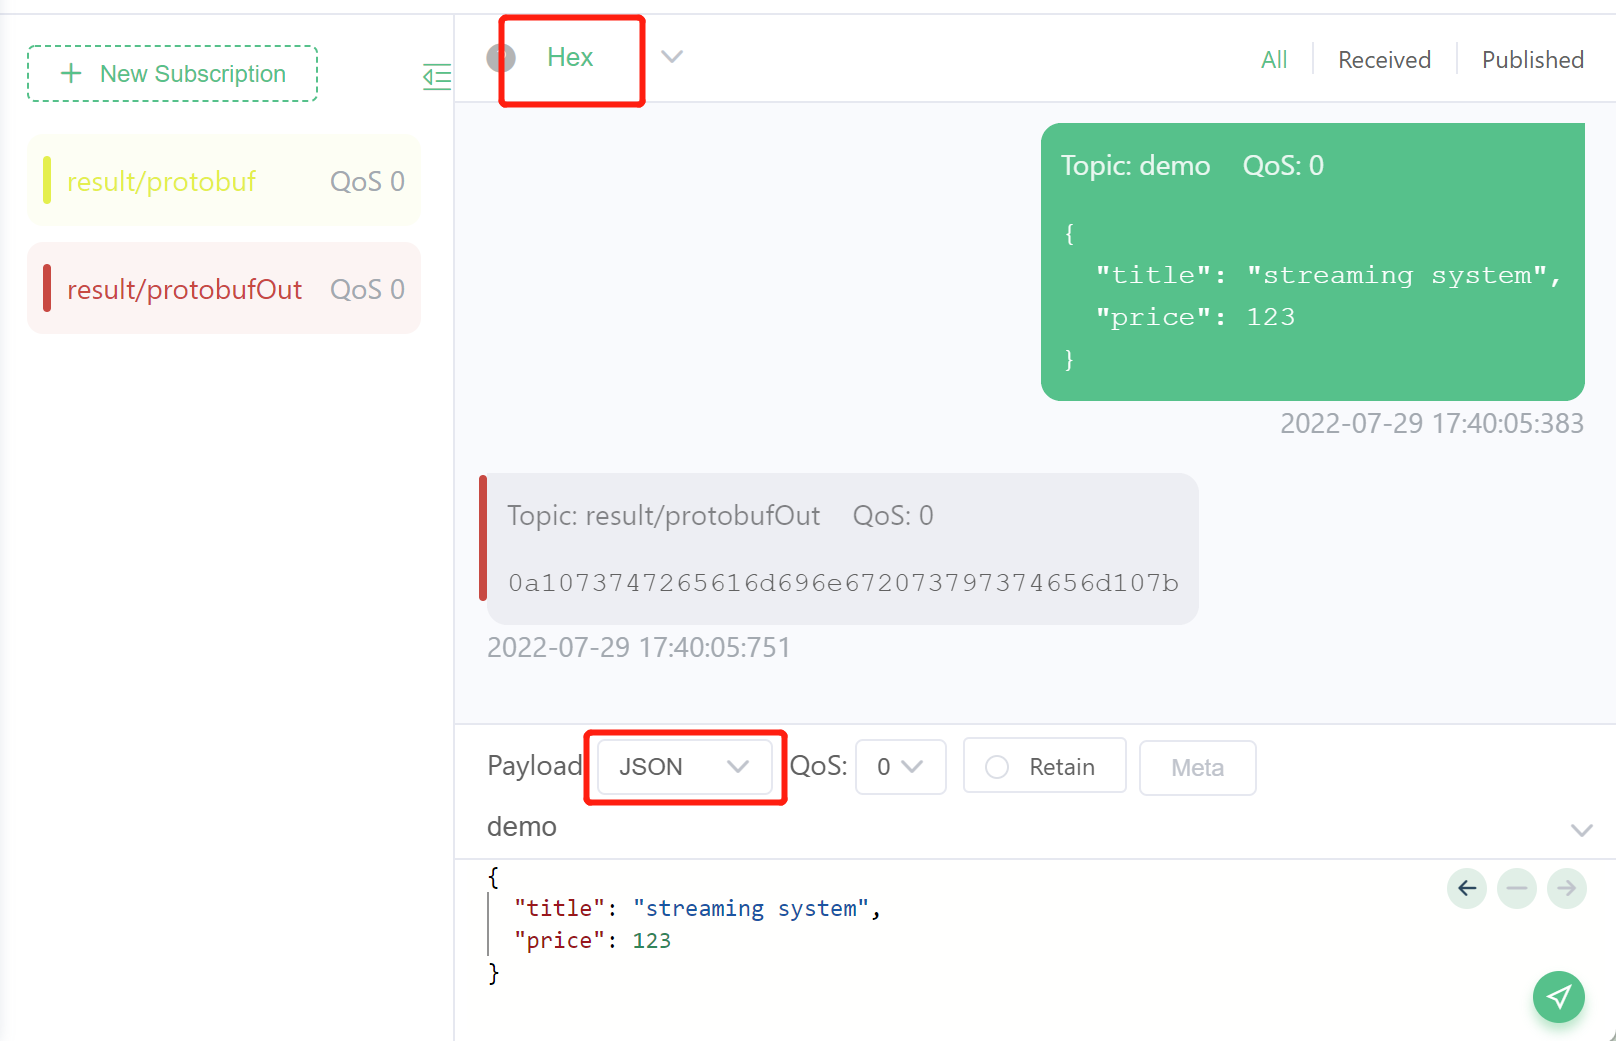Click the plus icon in New Subscription
Image resolution: width=1616 pixels, height=1041 pixels.
click(x=71, y=73)
